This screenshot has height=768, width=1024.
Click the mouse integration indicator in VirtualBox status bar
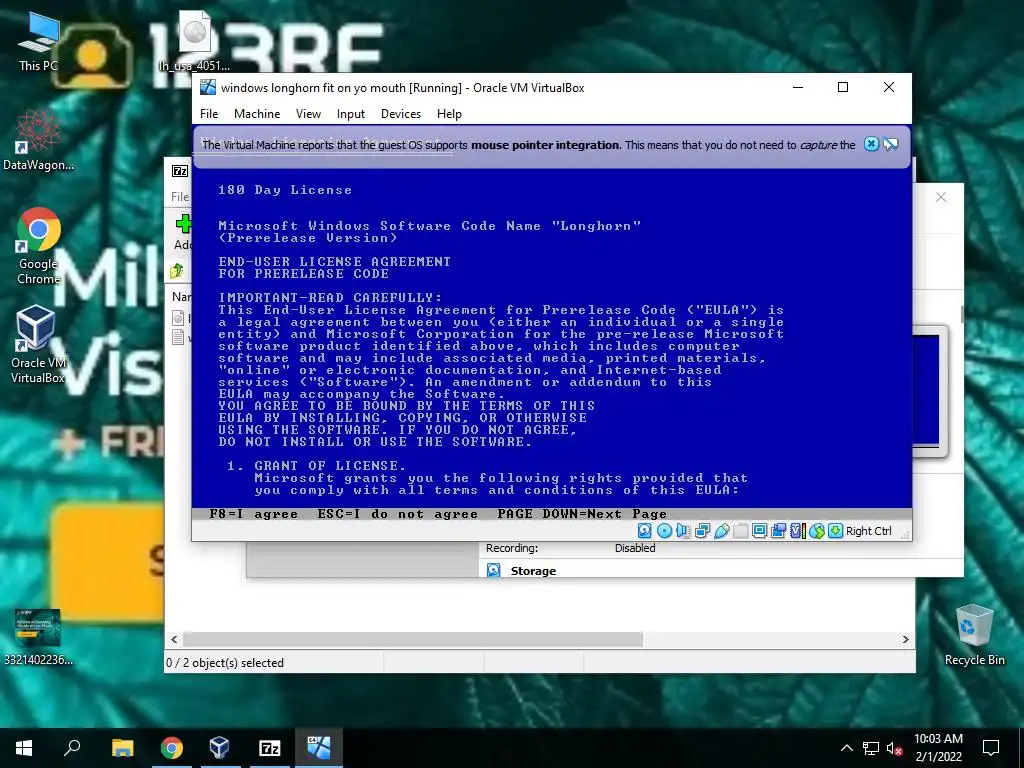817,531
